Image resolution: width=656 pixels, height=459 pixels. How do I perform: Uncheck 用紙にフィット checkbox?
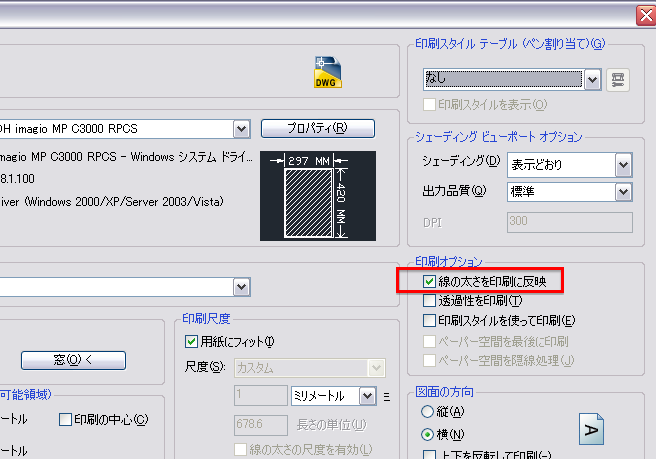[191, 342]
